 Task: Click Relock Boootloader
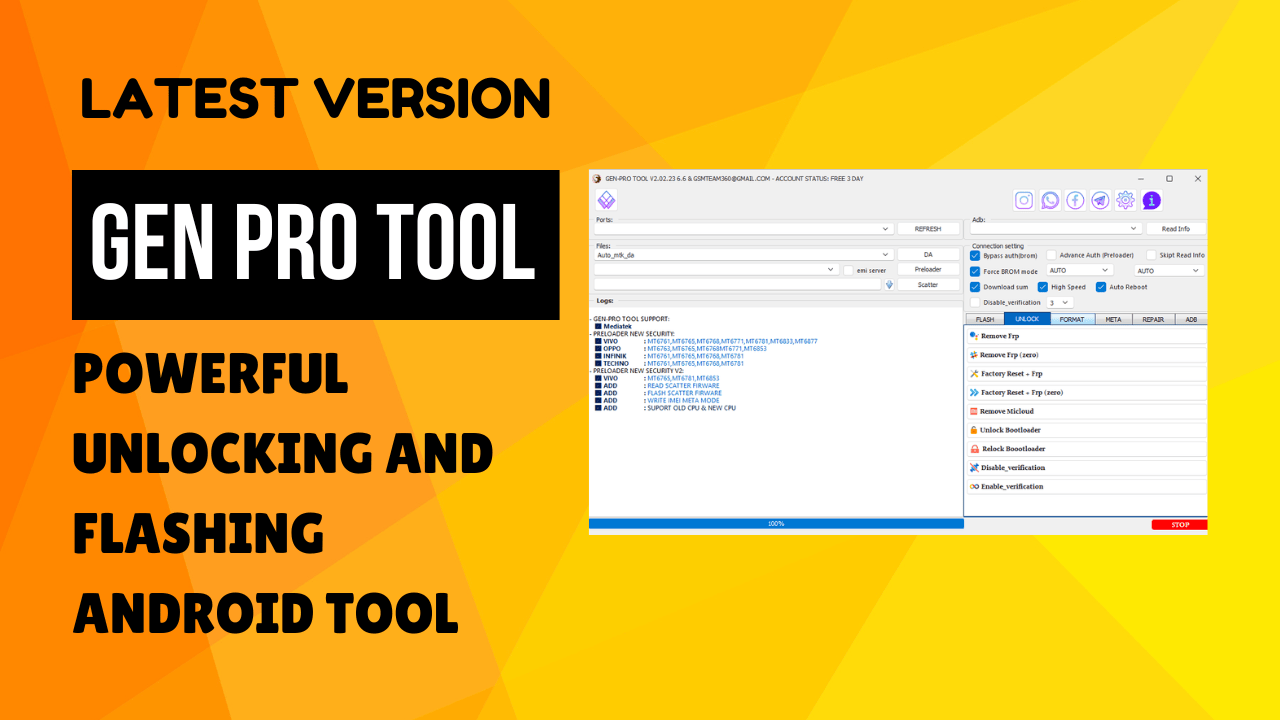pos(1087,449)
